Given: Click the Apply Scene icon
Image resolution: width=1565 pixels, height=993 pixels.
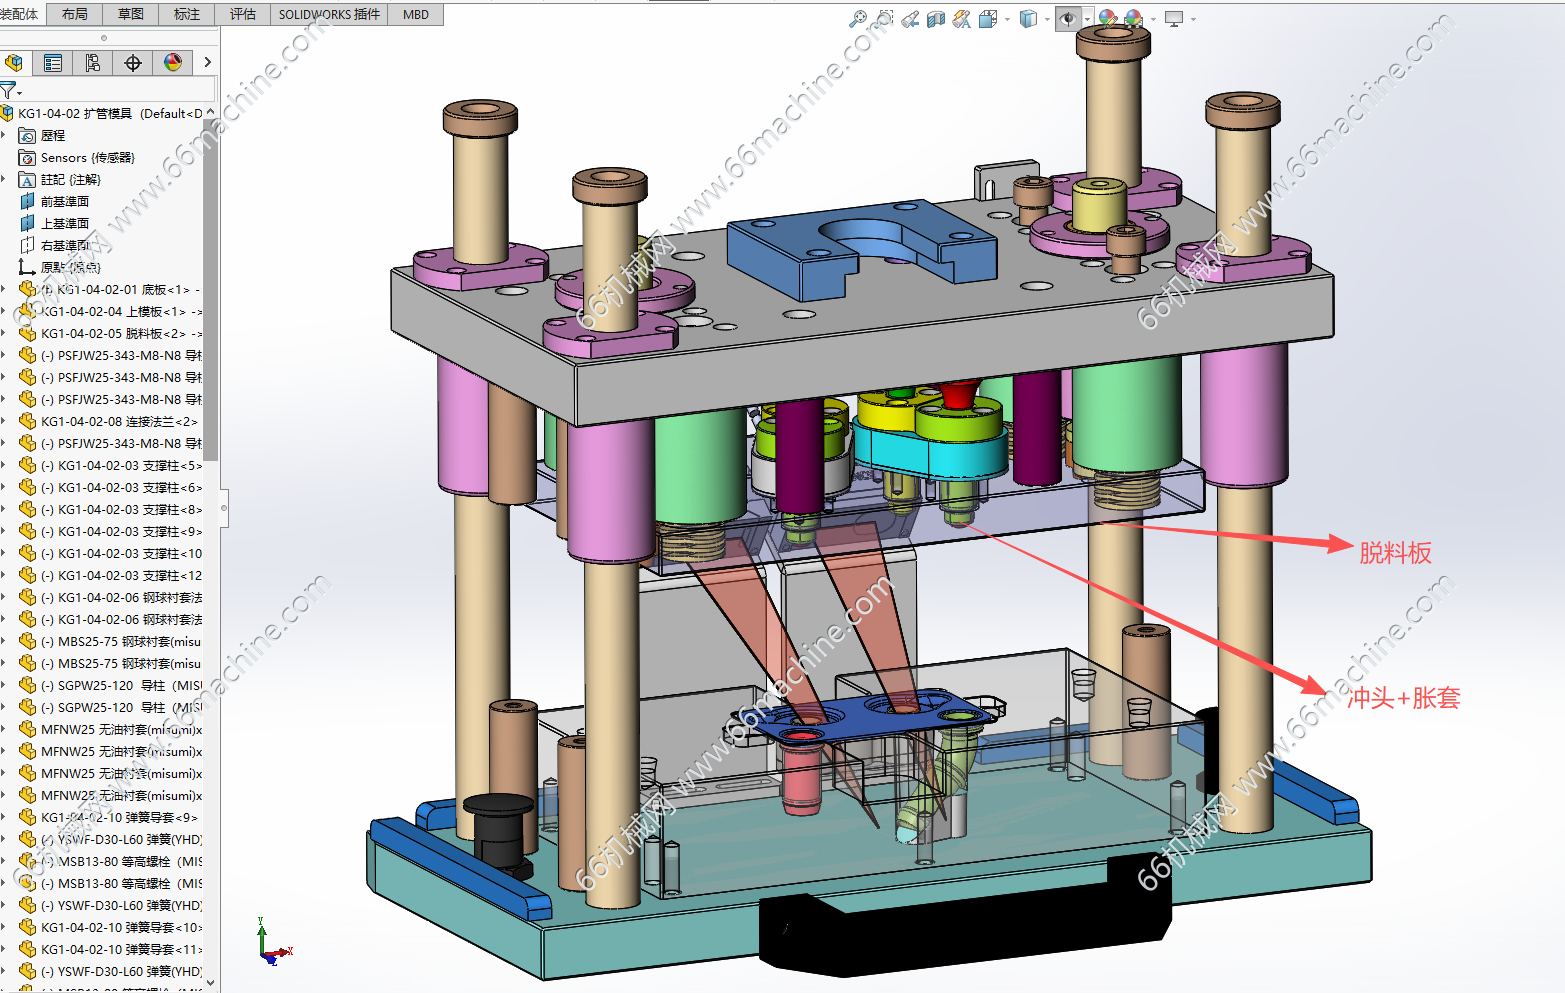Looking at the screenshot, I should point(1133,18).
